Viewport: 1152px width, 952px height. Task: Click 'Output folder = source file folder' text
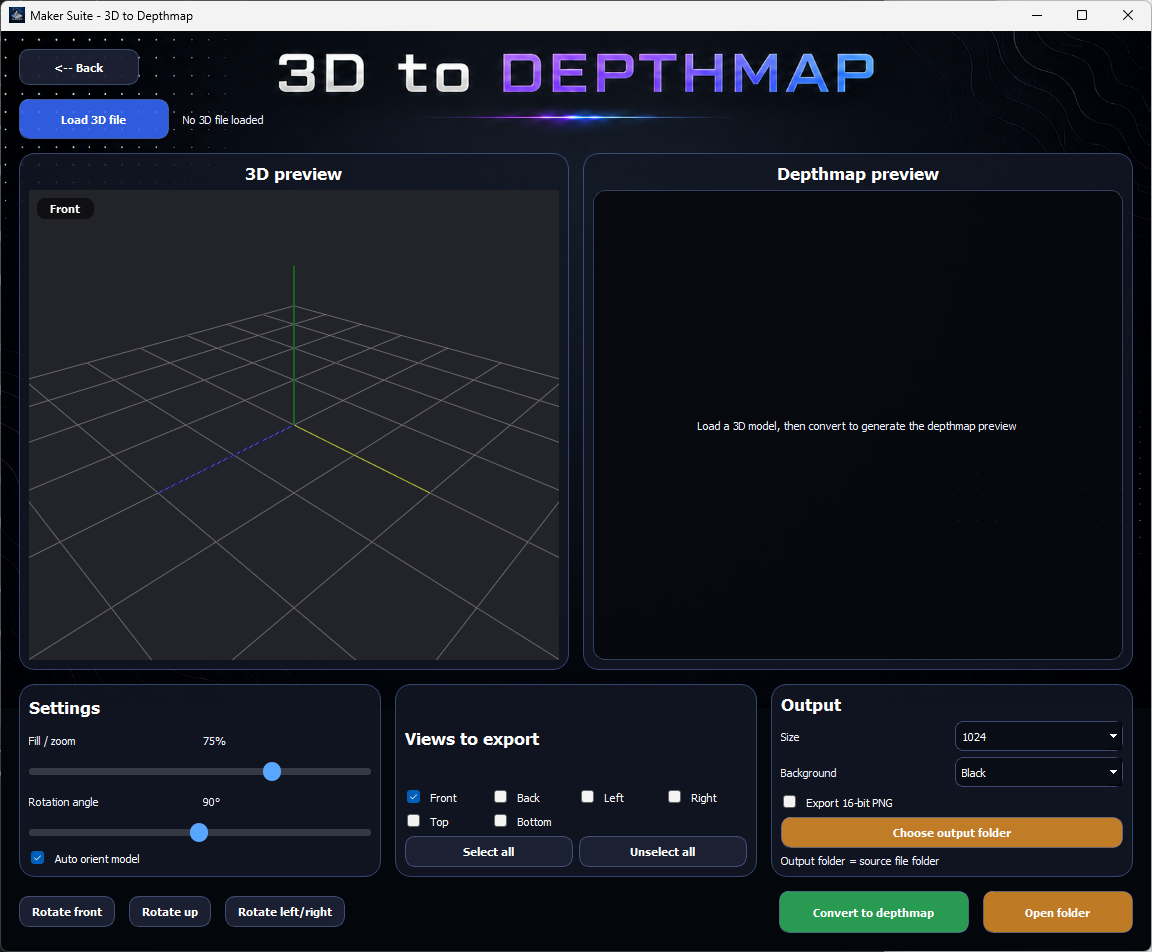pos(860,861)
